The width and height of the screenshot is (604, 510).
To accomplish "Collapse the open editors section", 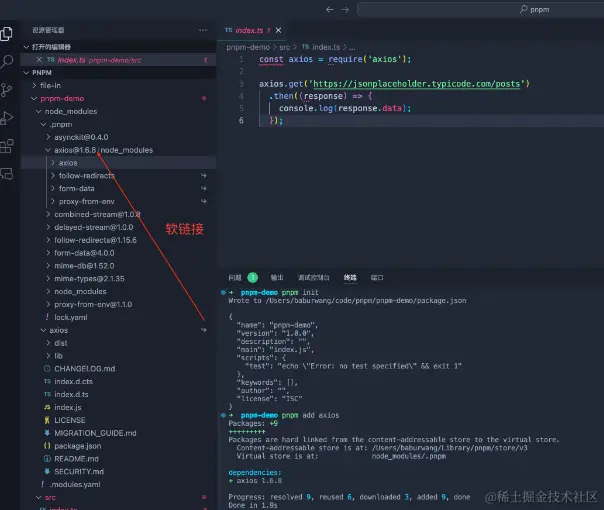I will (x=118, y=47).
